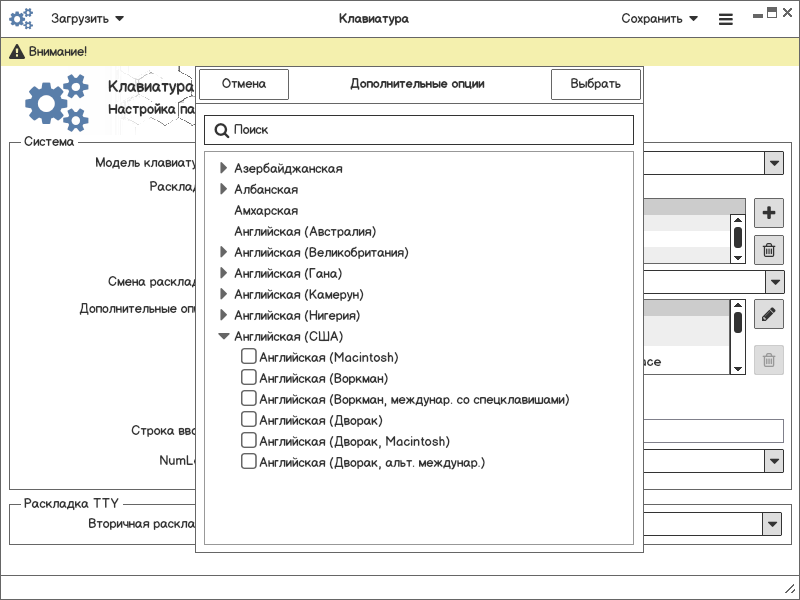Click Дополнительные опции dialog title
The height and width of the screenshot is (600, 800).
coord(417,84)
